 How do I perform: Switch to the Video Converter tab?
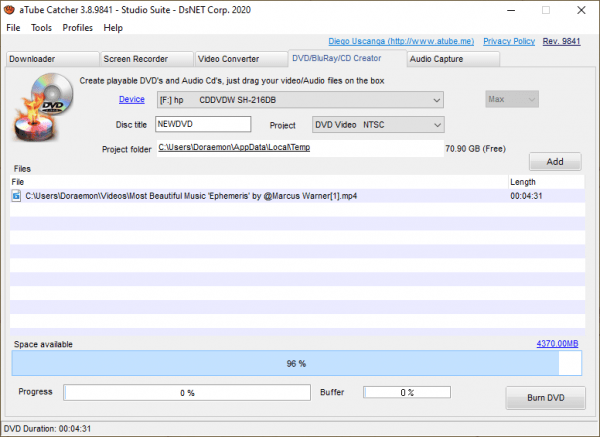(x=241, y=59)
